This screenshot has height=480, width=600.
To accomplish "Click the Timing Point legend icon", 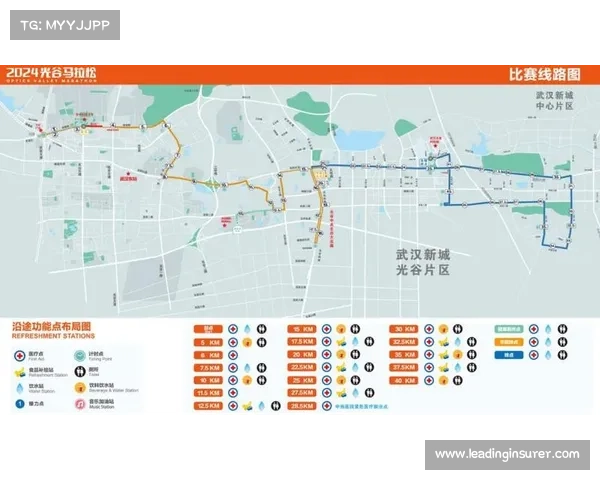I will (80, 356).
